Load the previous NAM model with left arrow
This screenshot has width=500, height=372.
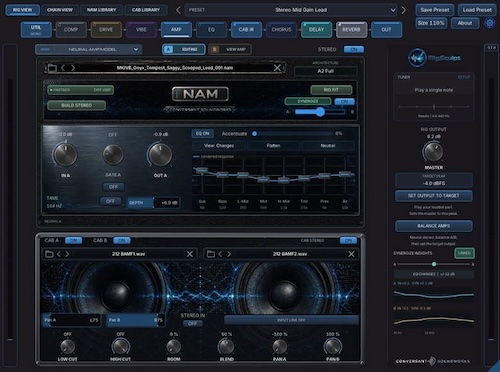point(63,68)
